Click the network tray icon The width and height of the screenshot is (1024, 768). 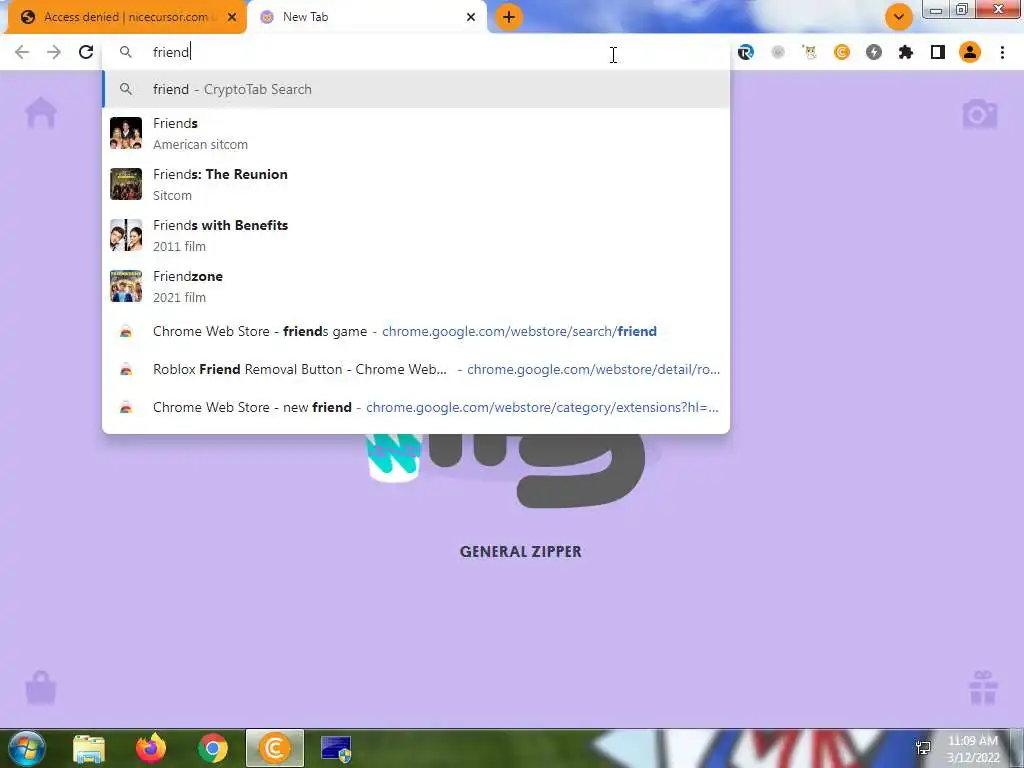point(923,748)
